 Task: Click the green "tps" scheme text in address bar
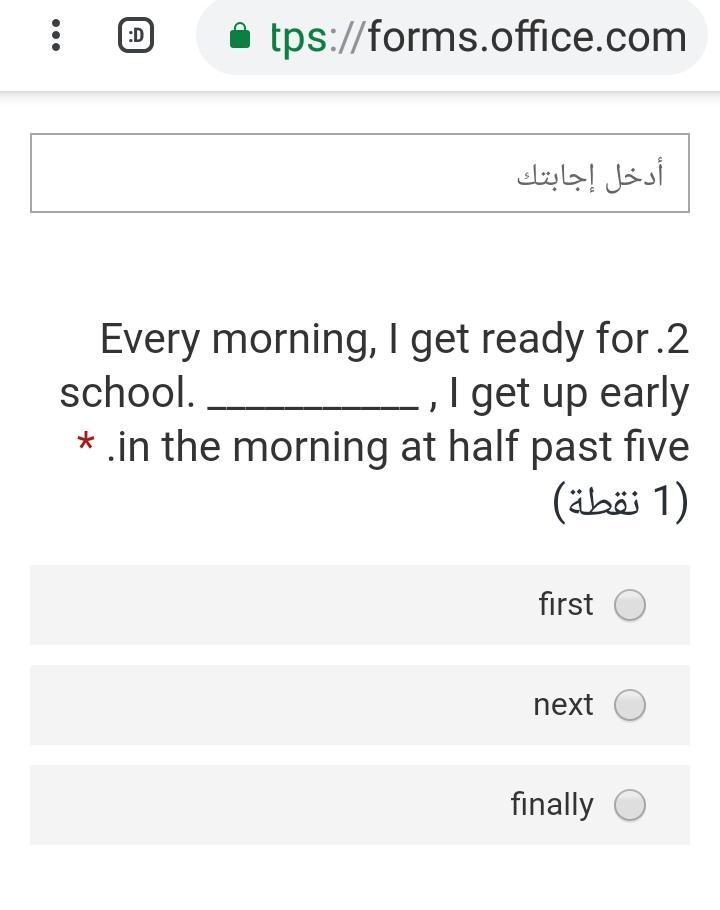coord(298,38)
